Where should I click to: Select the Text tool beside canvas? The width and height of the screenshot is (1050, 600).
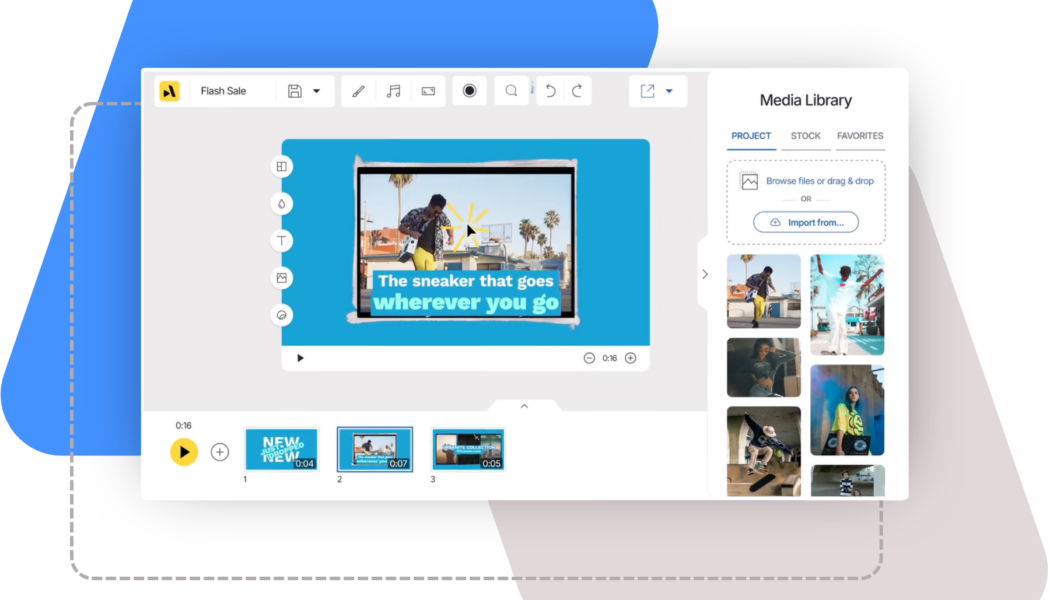click(x=282, y=240)
